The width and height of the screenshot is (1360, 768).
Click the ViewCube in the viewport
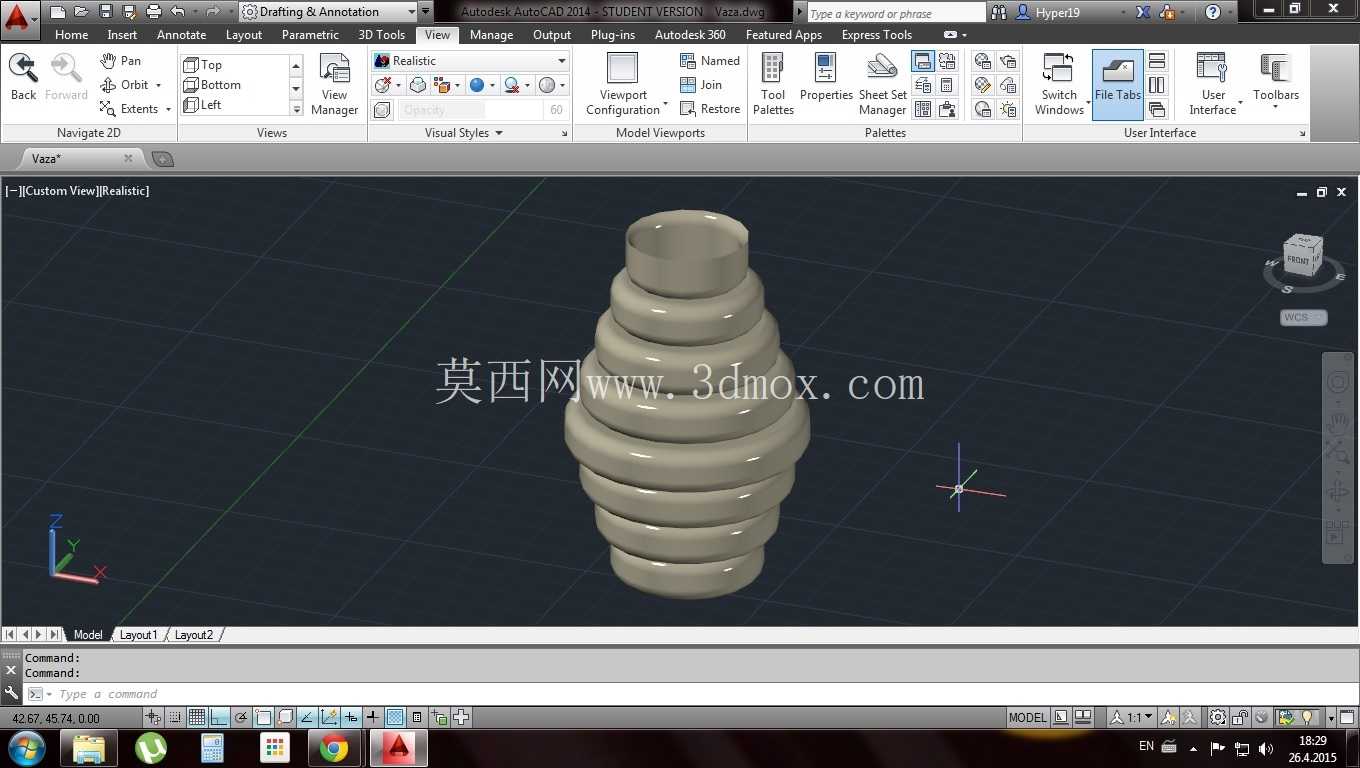(x=1302, y=255)
